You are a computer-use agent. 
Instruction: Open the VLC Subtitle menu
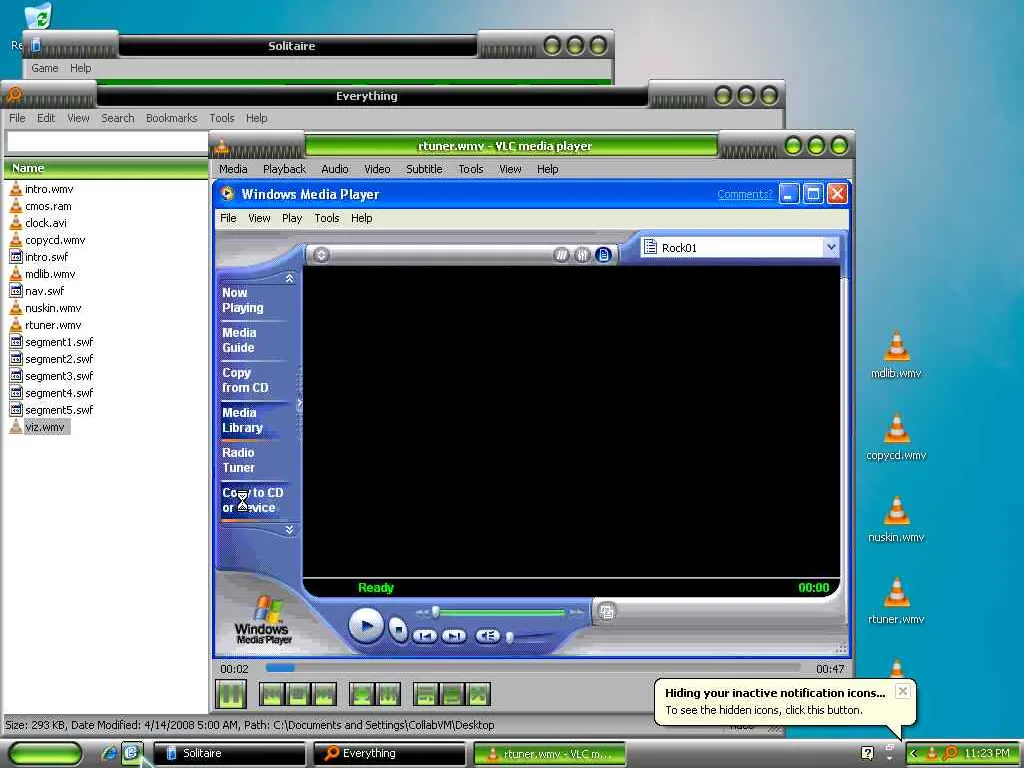tap(424, 169)
